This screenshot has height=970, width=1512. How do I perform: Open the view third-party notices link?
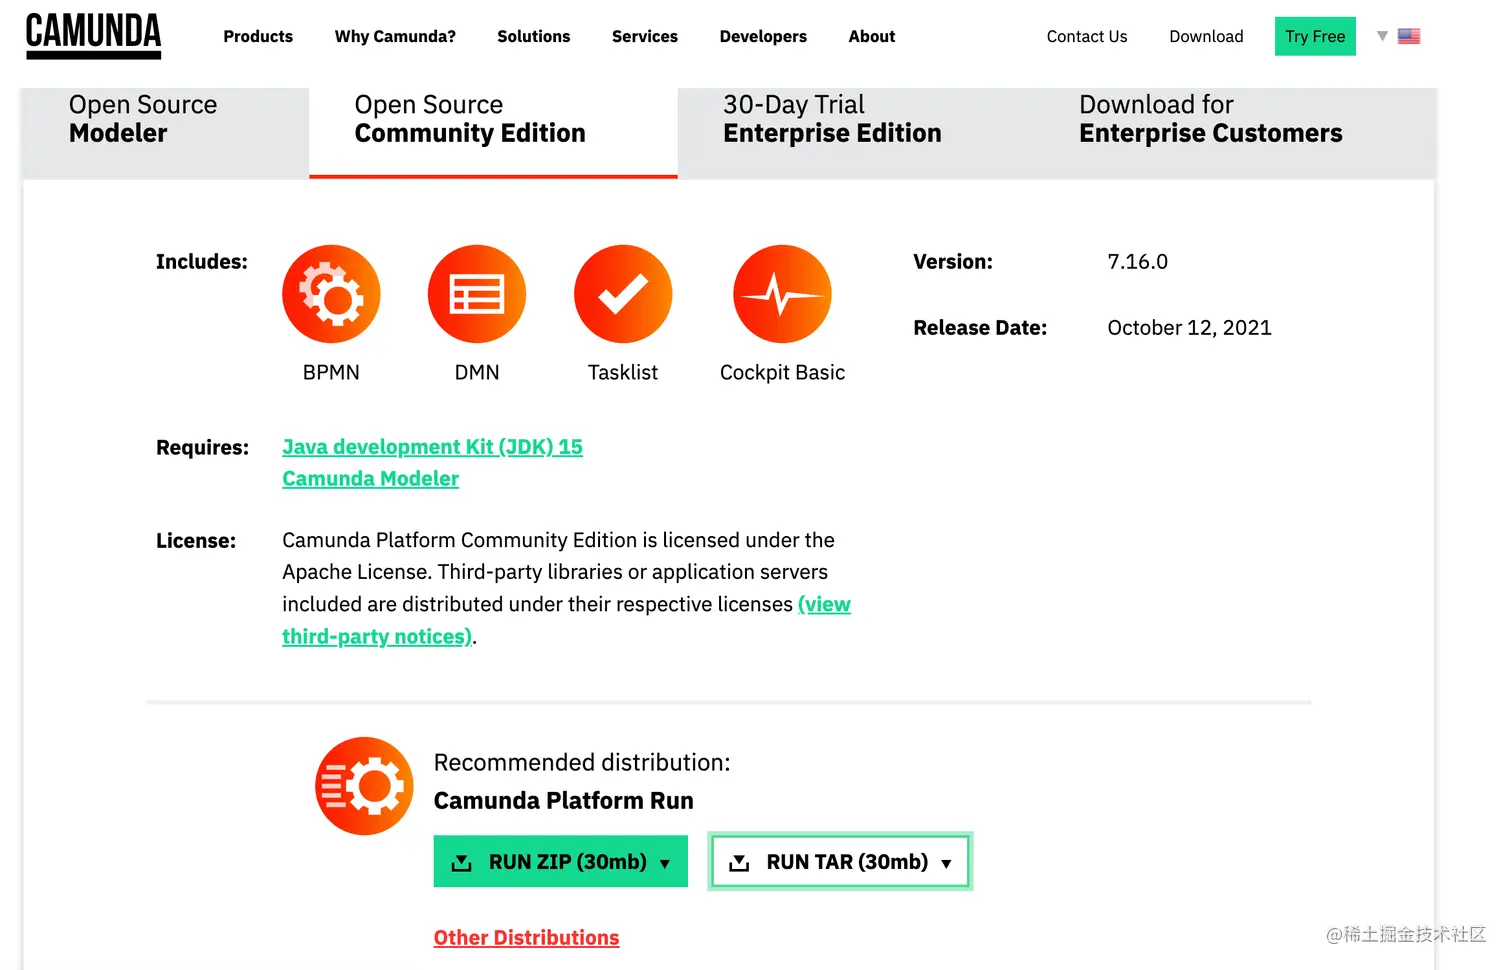pyautogui.click(x=566, y=620)
